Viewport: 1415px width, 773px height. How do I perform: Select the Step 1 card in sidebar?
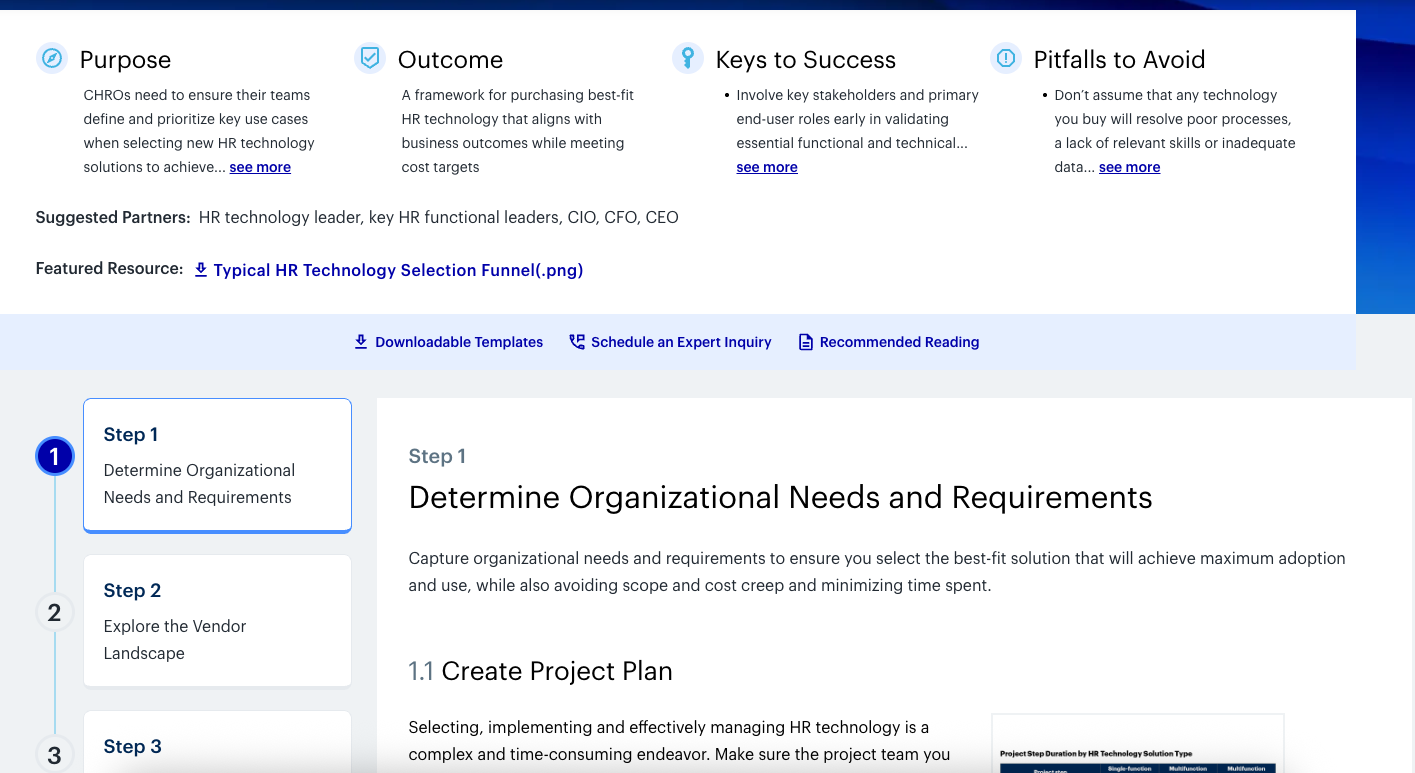(x=217, y=466)
